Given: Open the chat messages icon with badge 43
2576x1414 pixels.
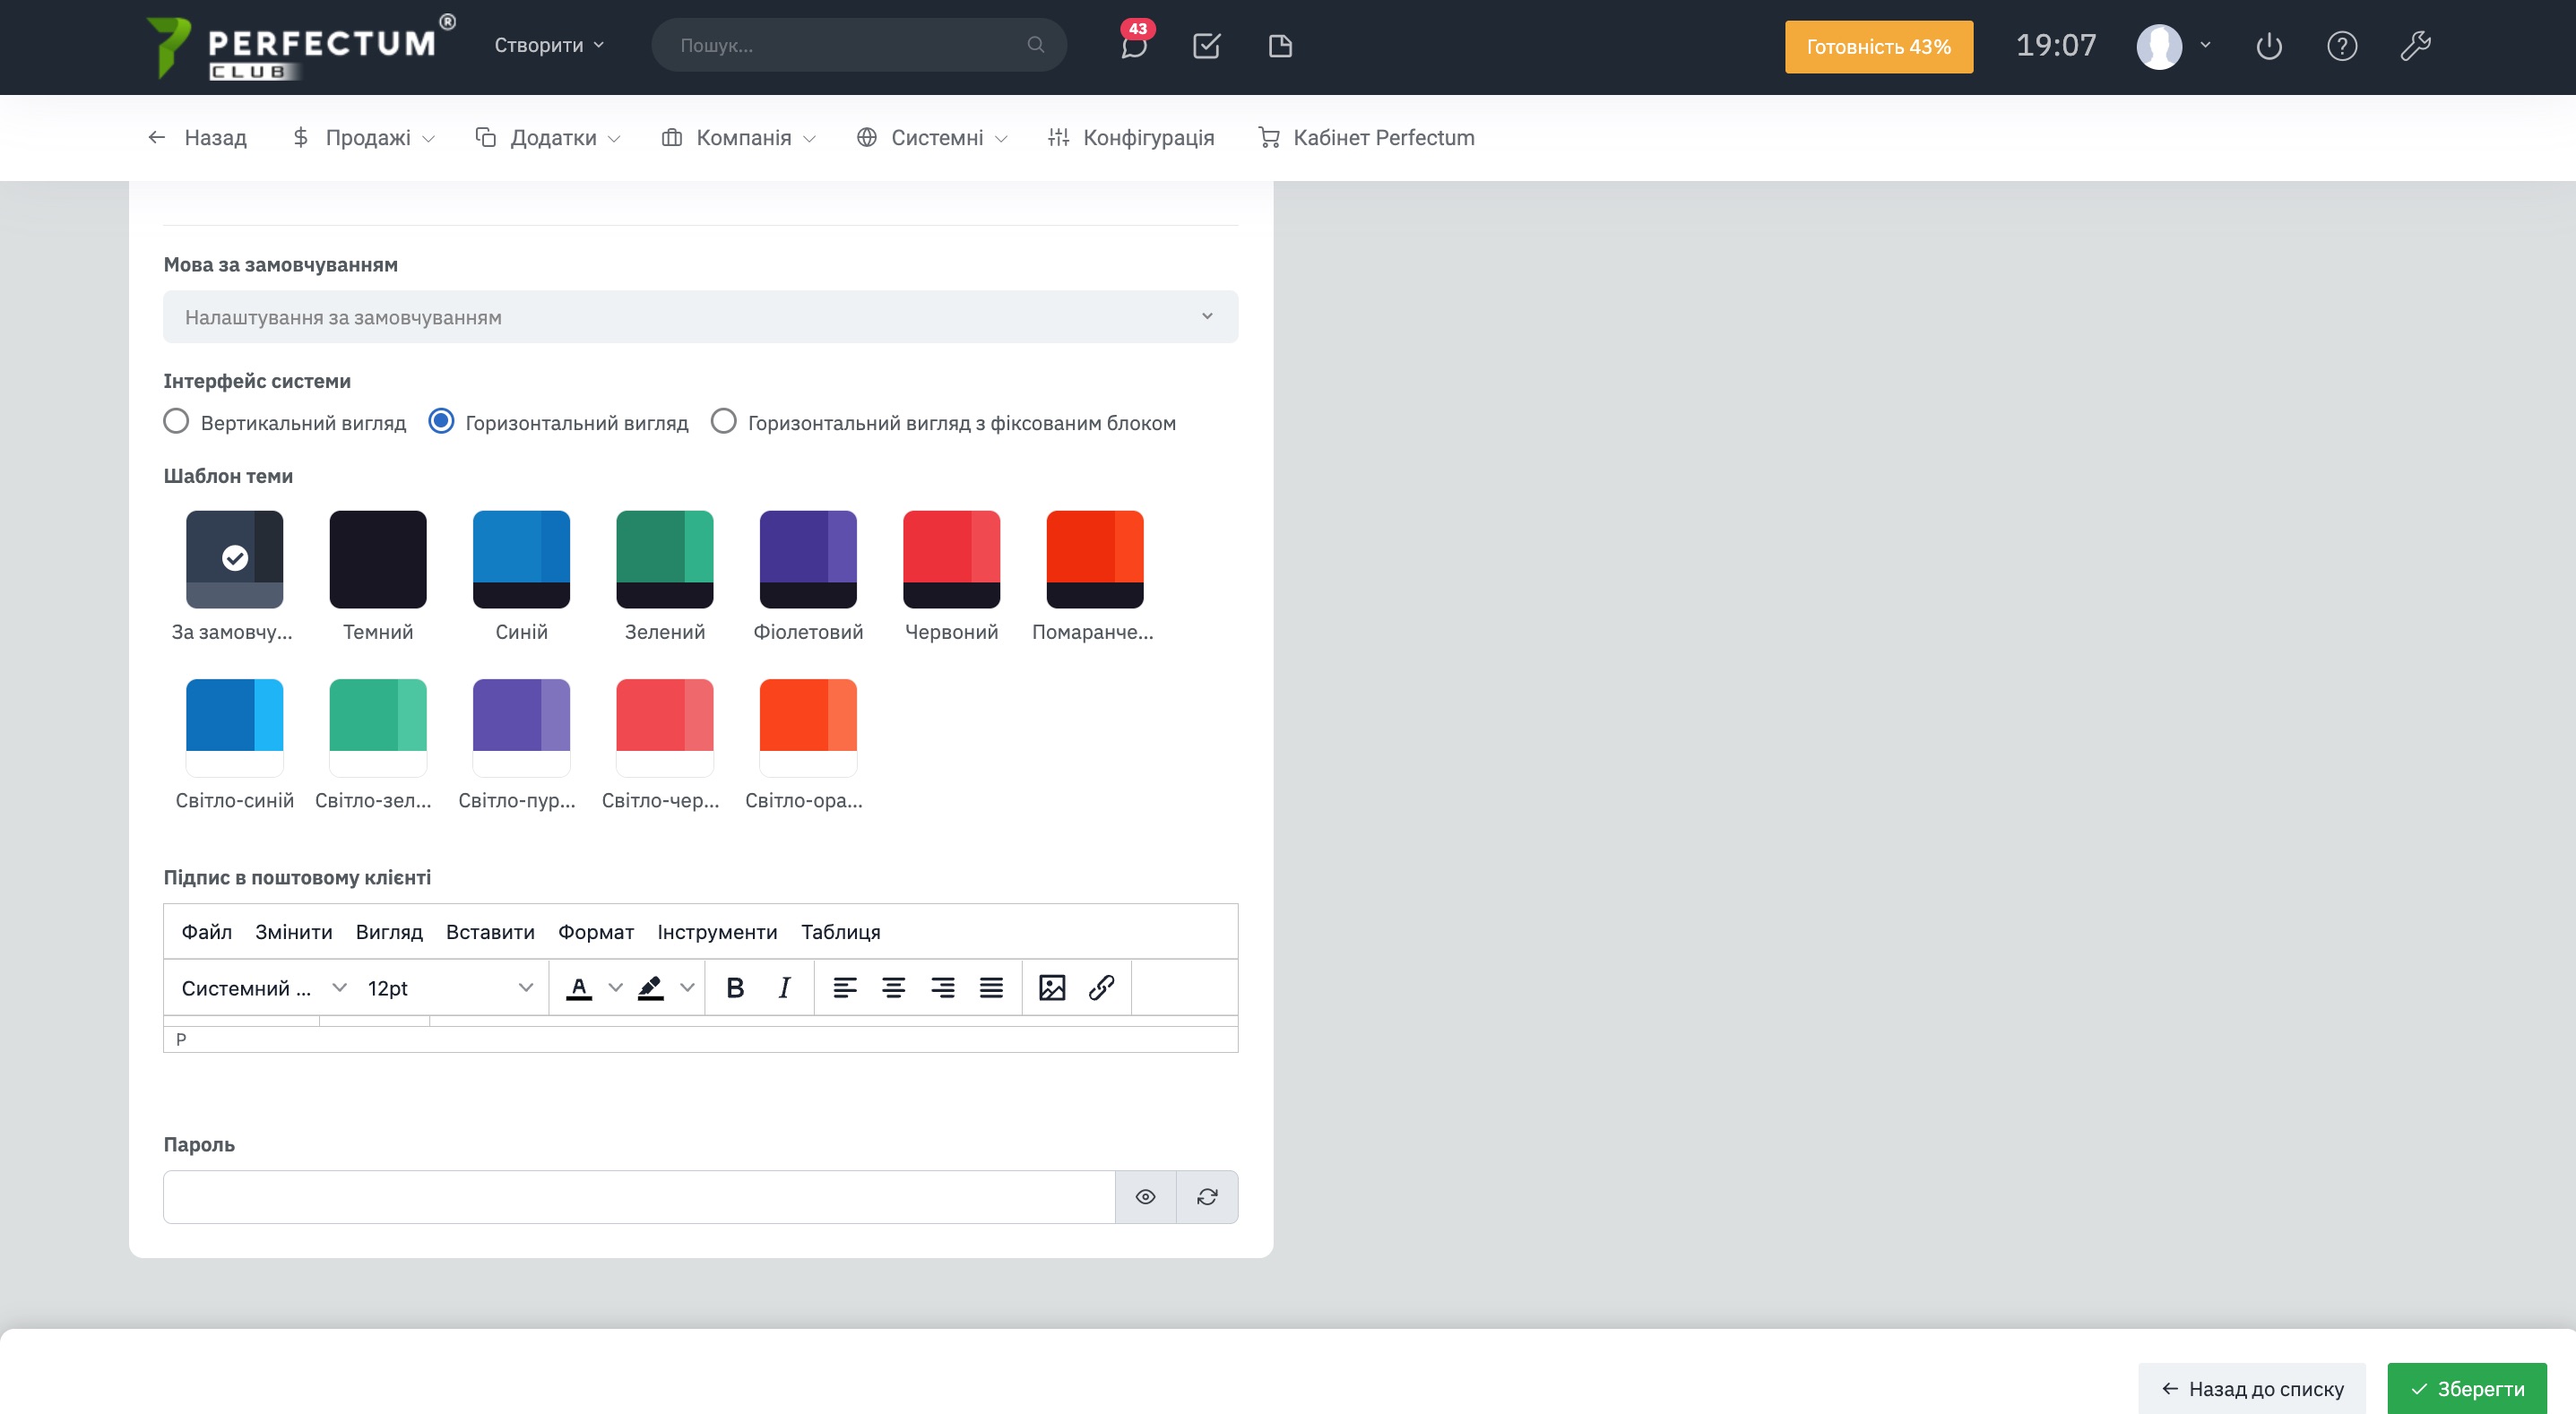Looking at the screenshot, I should pyautogui.click(x=1133, y=46).
